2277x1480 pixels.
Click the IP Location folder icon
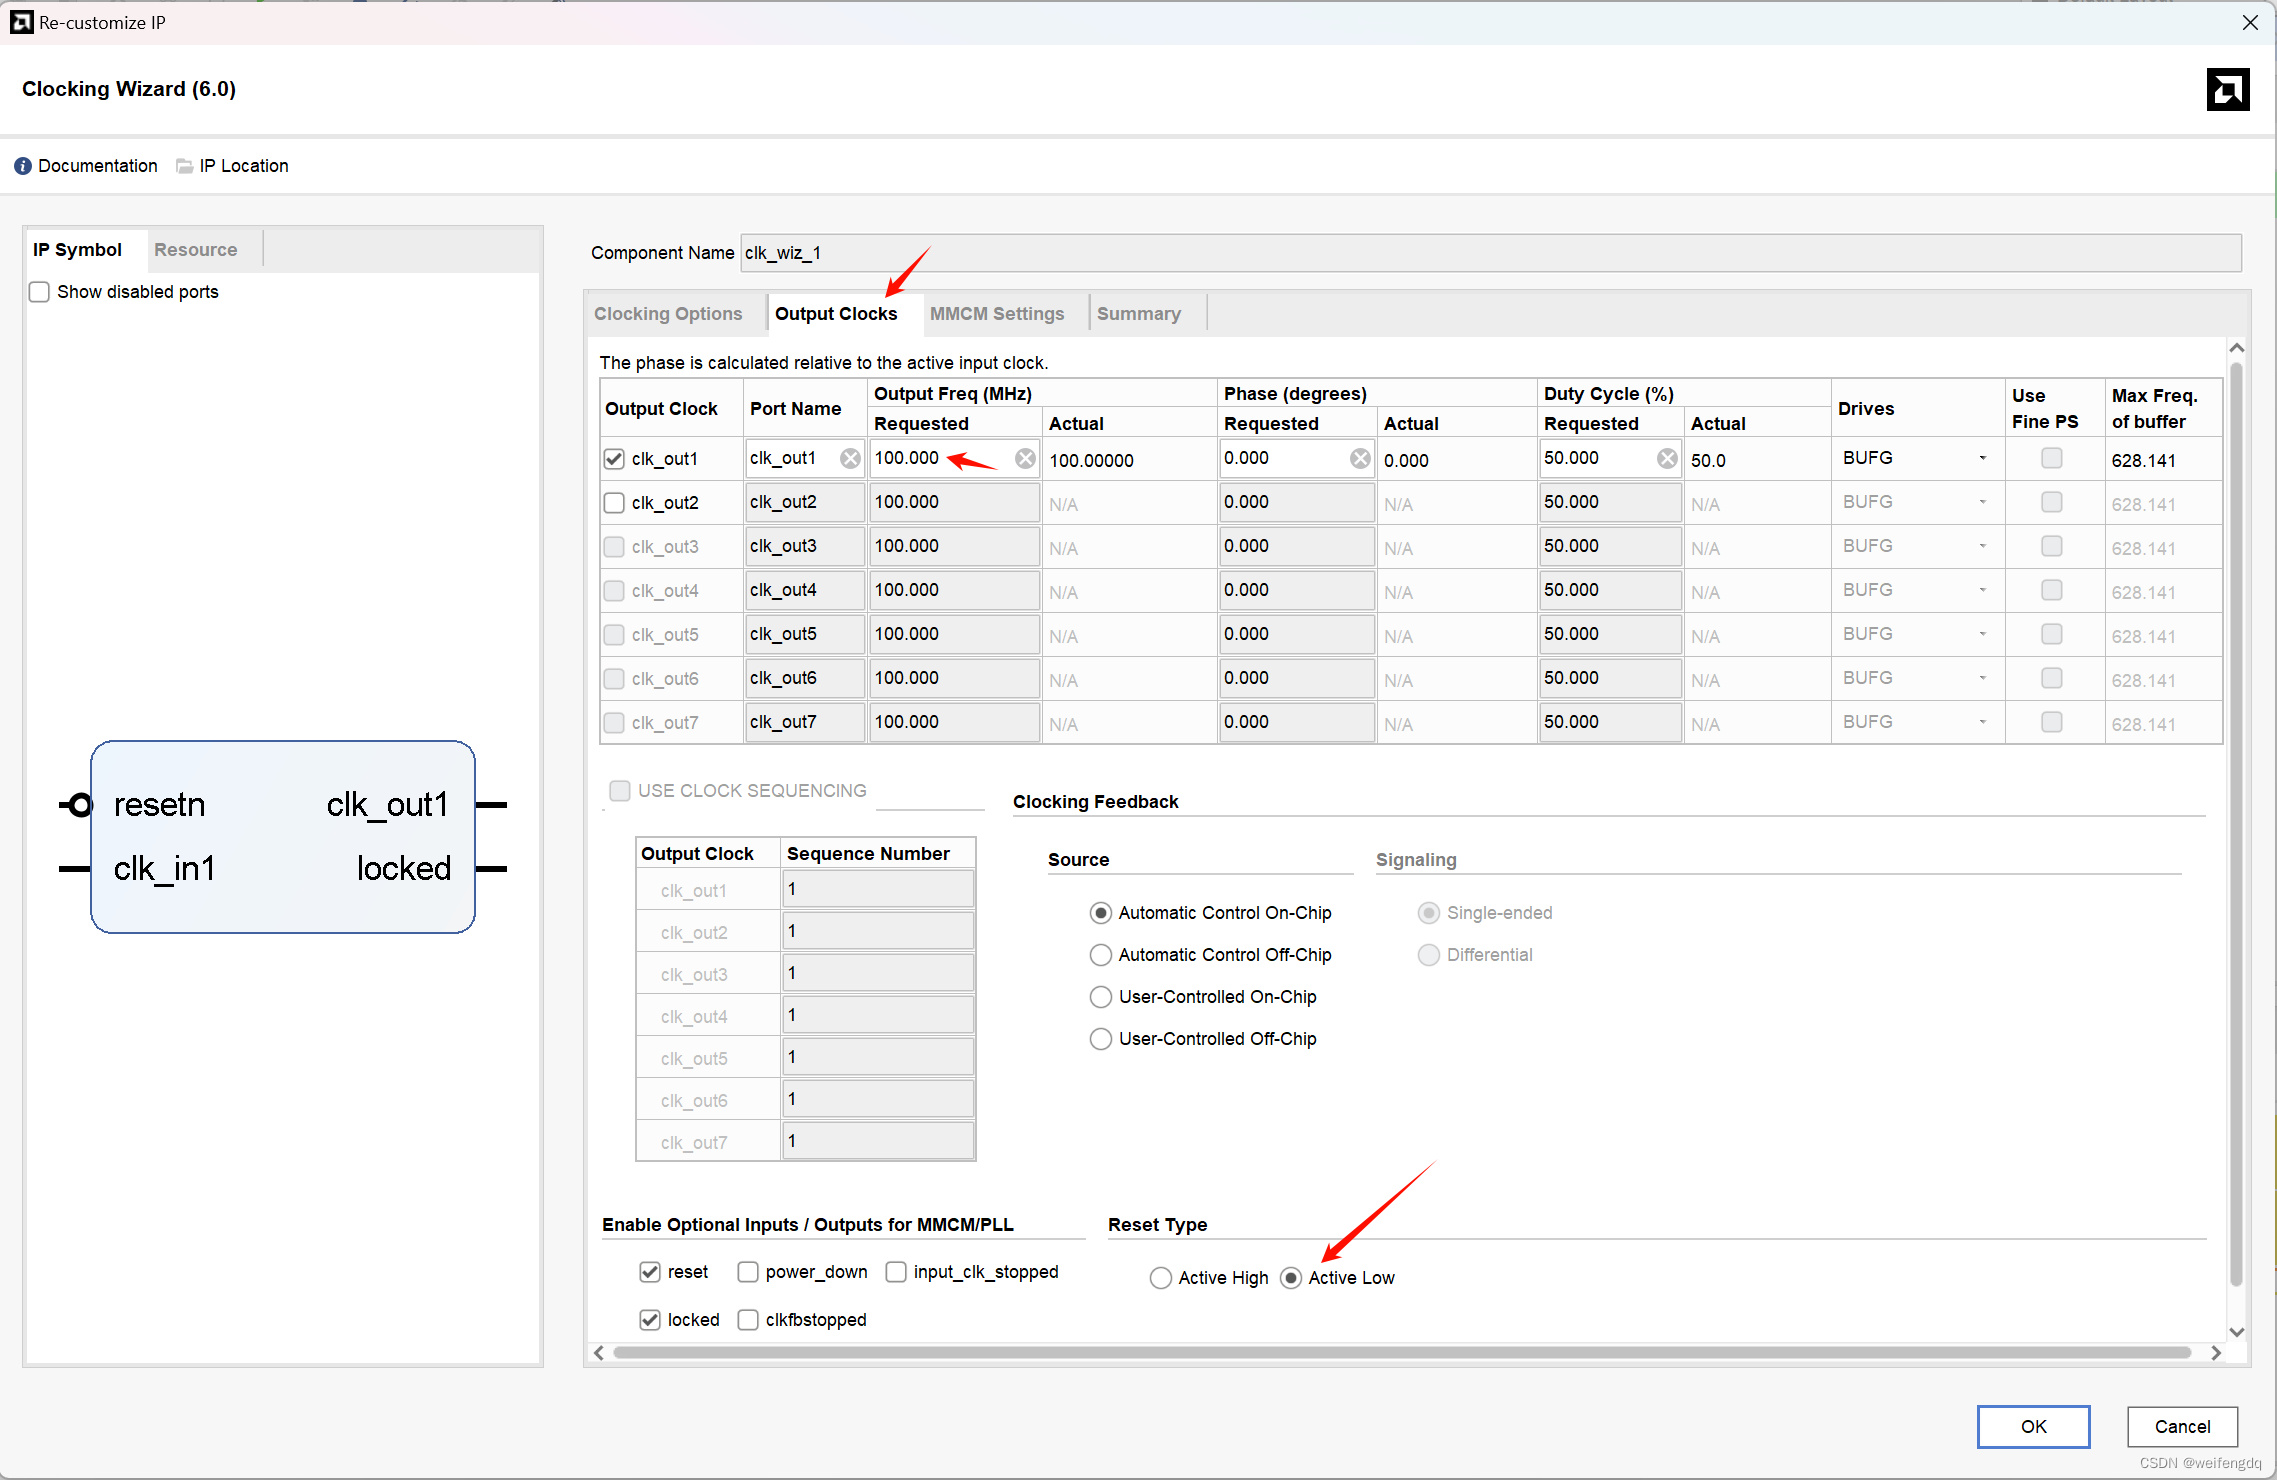(185, 166)
